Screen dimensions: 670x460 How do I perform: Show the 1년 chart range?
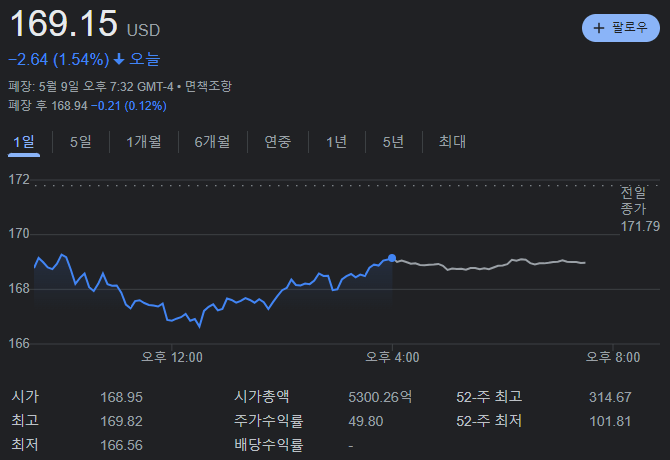click(336, 142)
